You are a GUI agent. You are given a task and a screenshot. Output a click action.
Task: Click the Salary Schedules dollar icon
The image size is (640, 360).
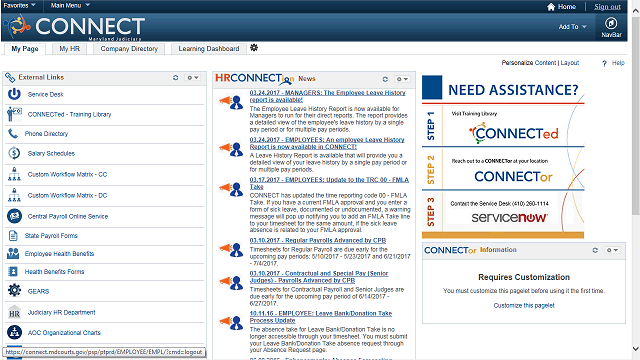coord(14,153)
